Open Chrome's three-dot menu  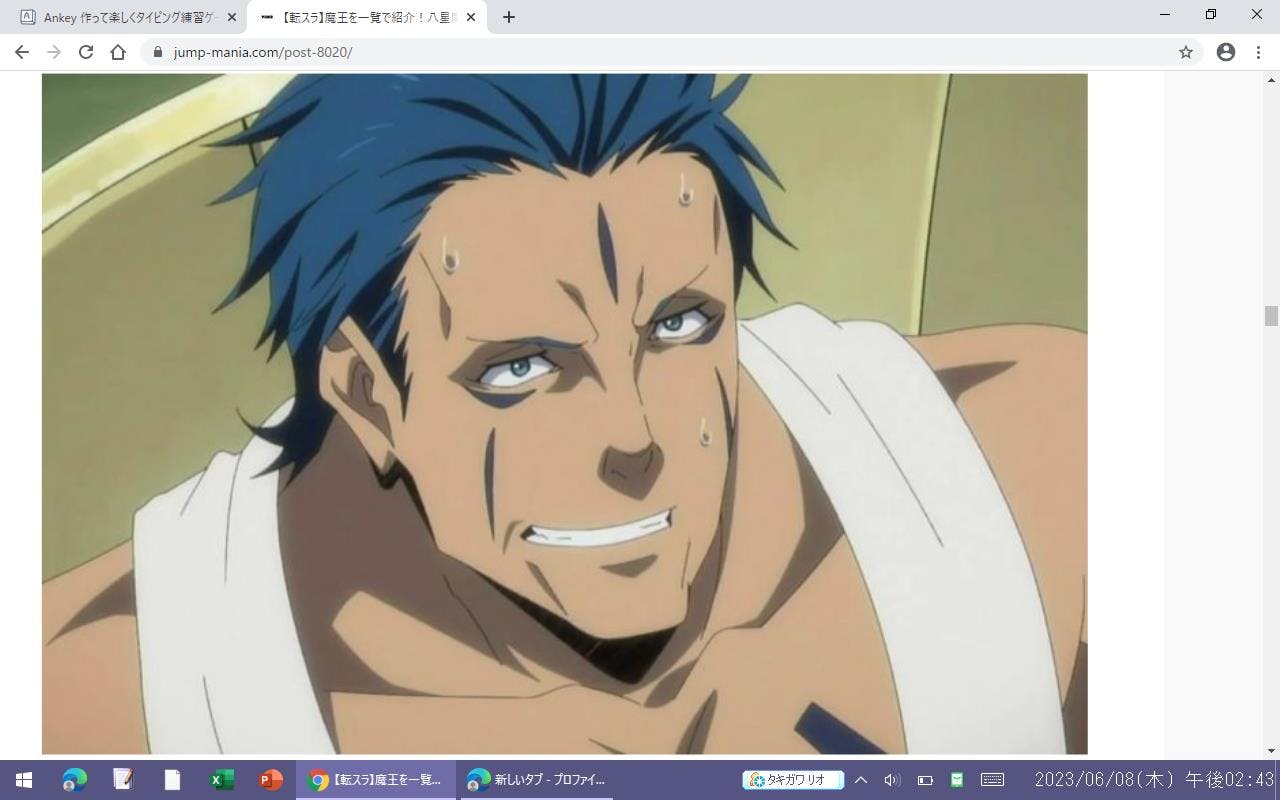pyautogui.click(x=1259, y=52)
